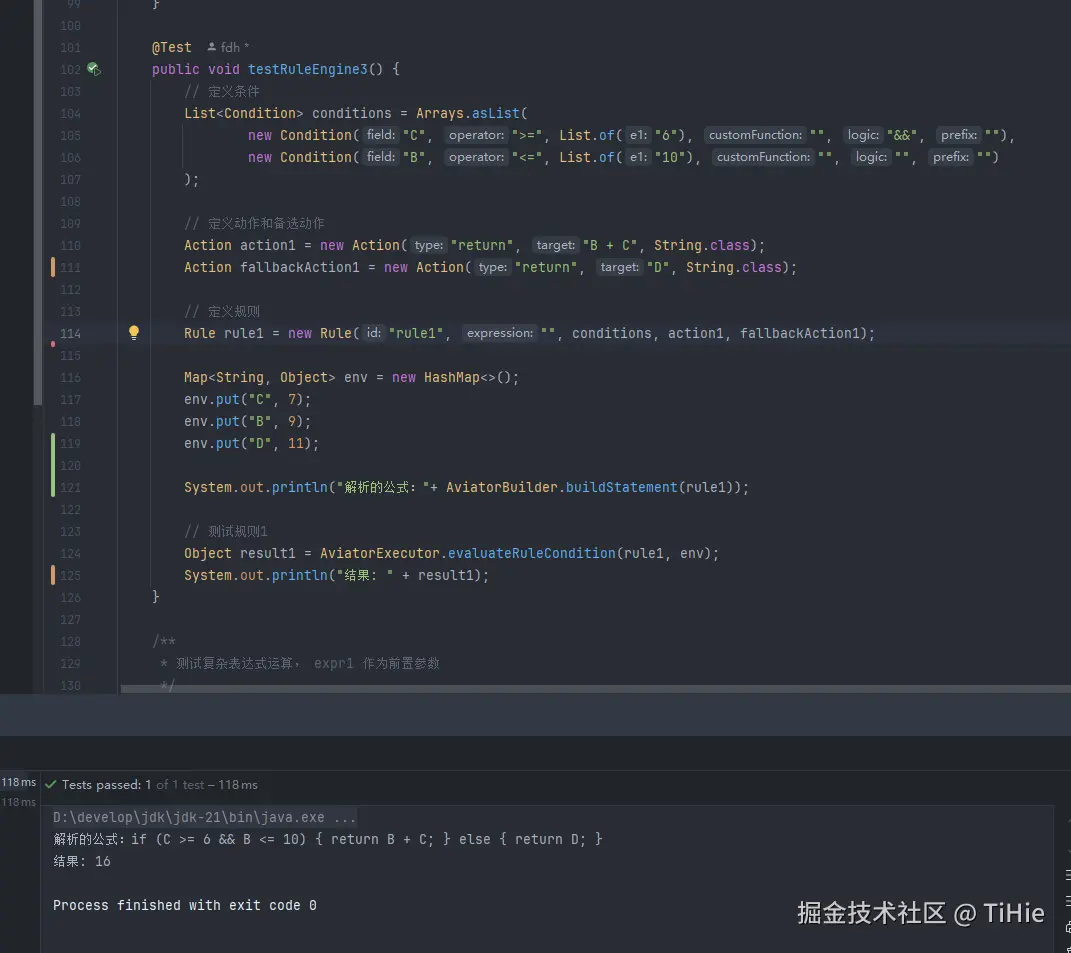Image resolution: width=1071 pixels, height=953 pixels.
Task: Click the customFunction: inlay hint on line 105
Action: (755, 135)
